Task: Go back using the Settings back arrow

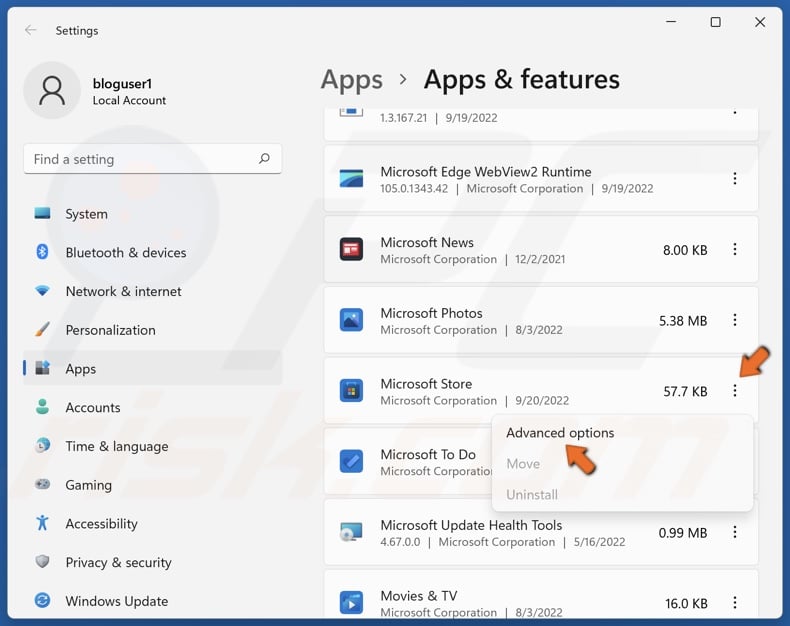Action: click(31, 30)
